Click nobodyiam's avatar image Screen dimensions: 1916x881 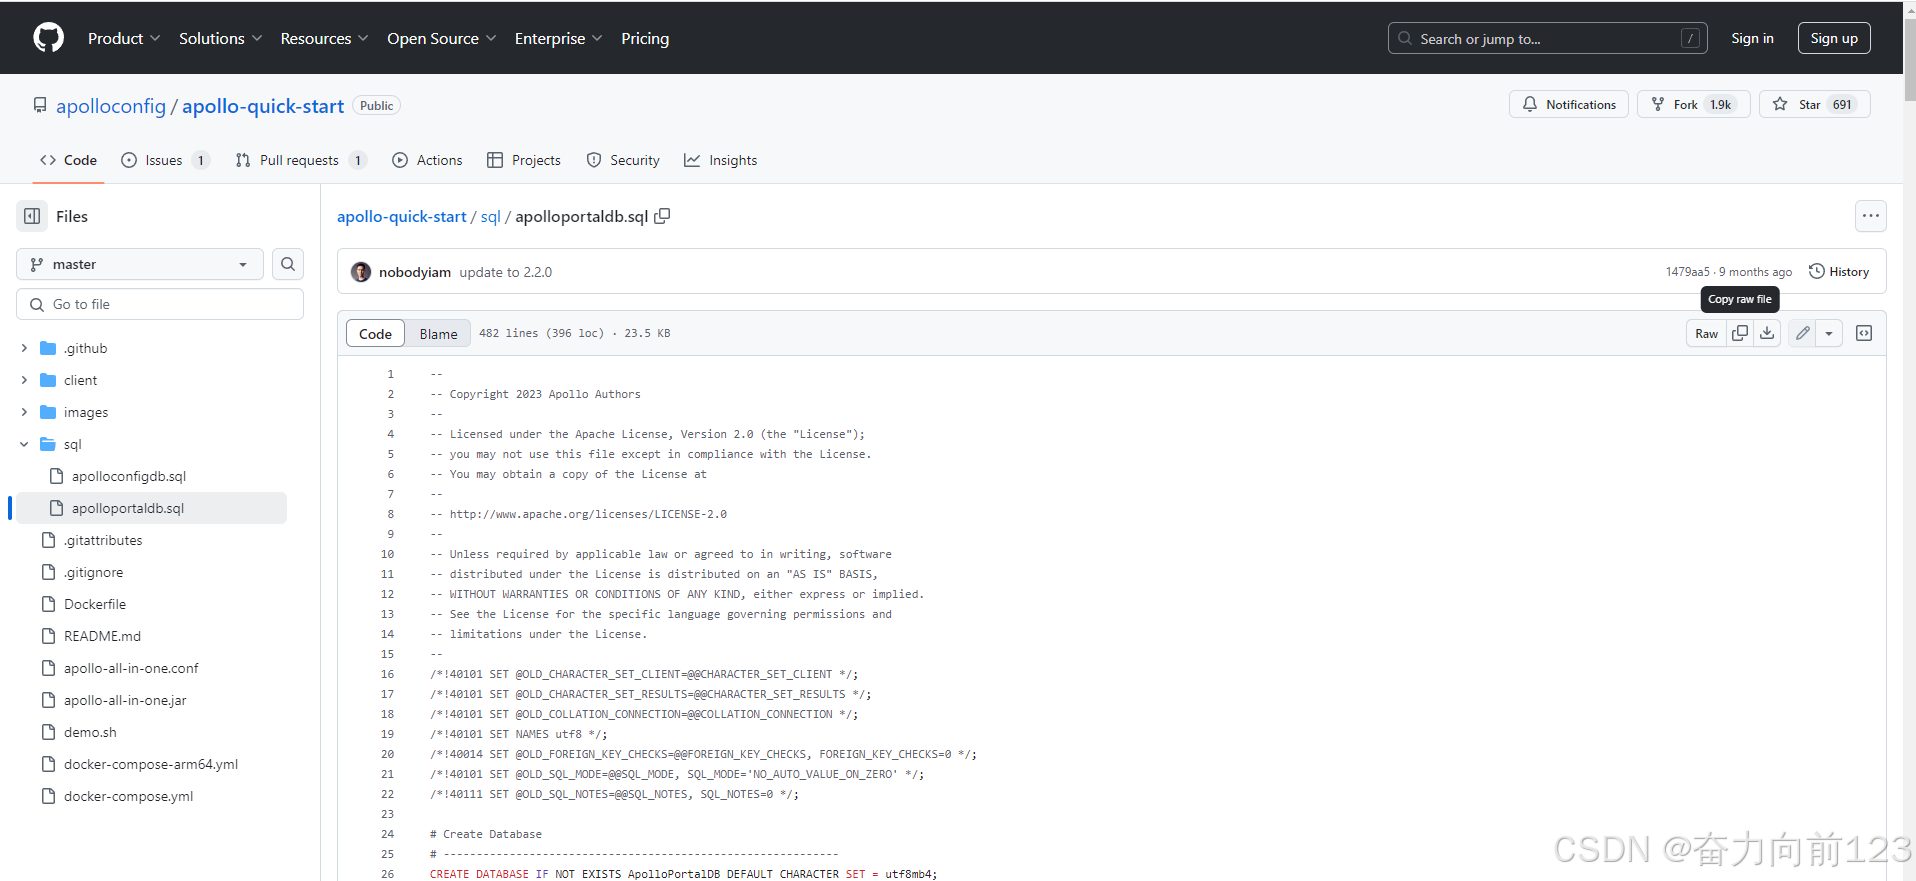[x=361, y=272]
